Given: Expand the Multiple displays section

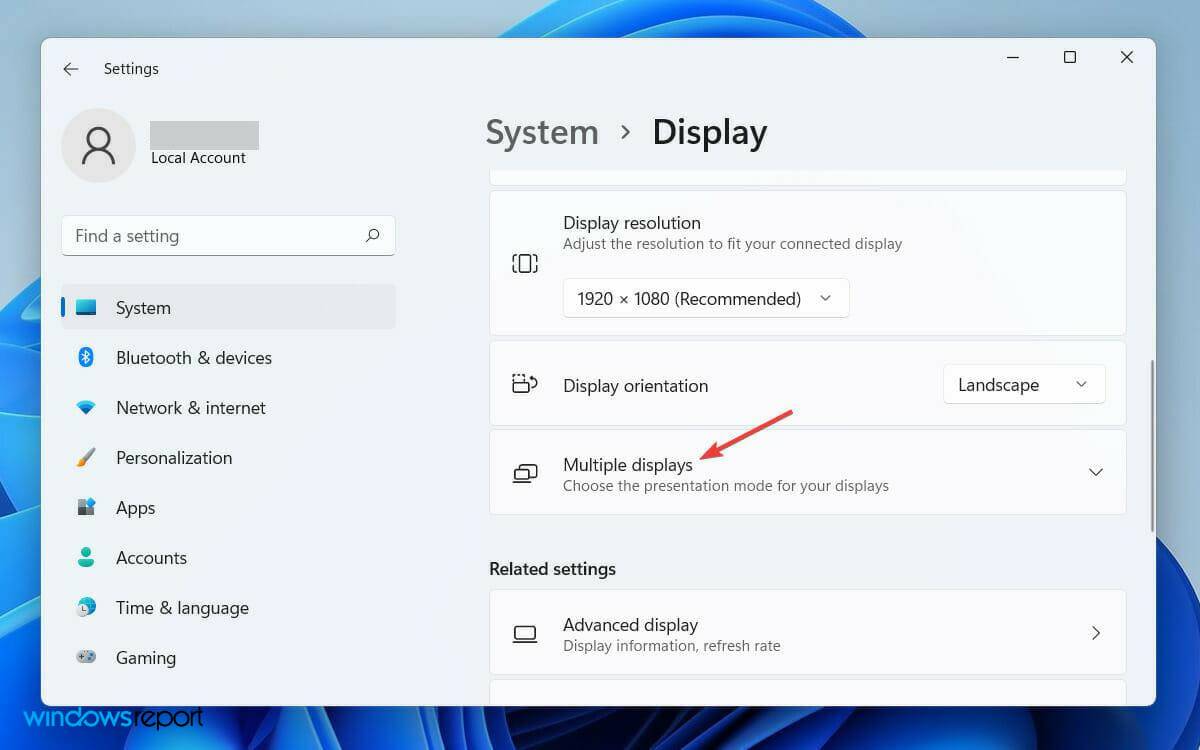Looking at the screenshot, I should (1095, 472).
